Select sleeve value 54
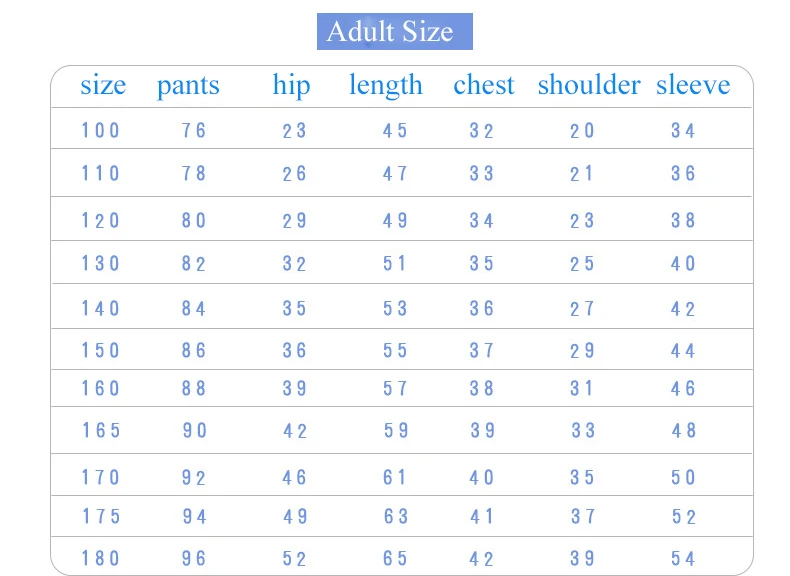 point(683,558)
